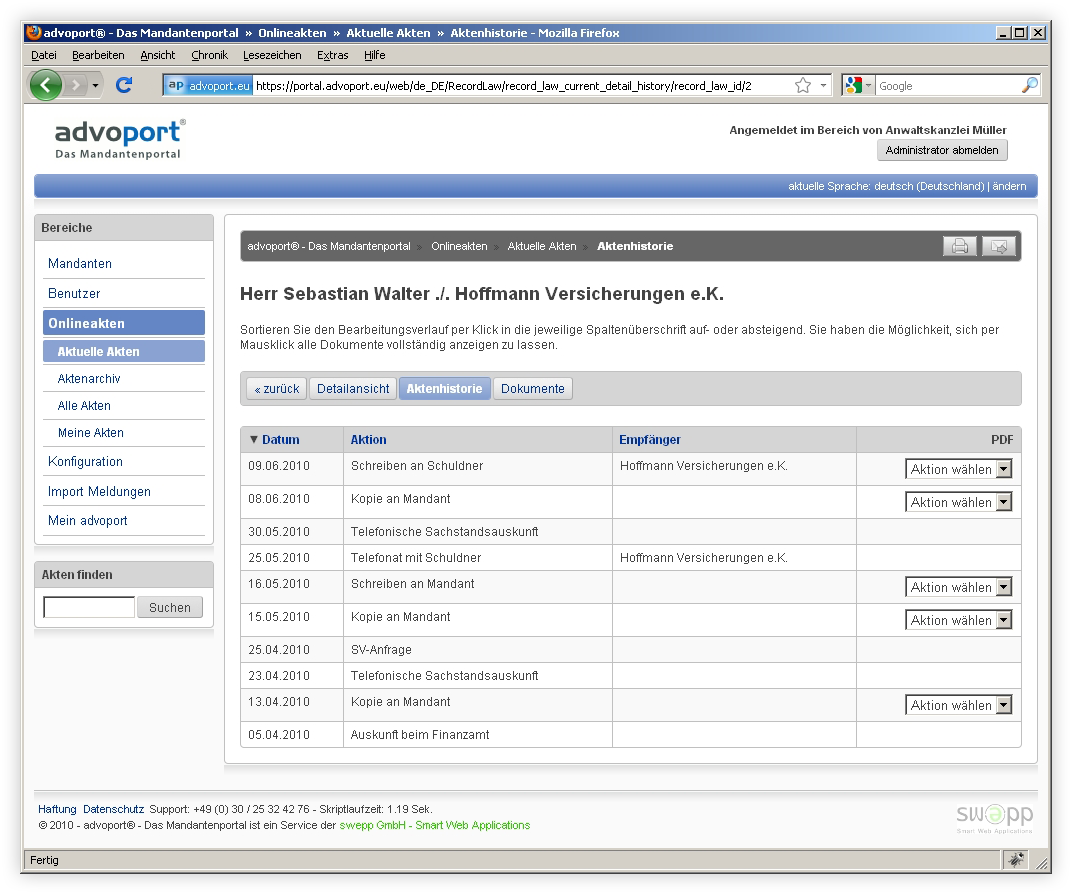
Task: Click the forward/send icon in breadcrumb bar
Action: coord(999,246)
